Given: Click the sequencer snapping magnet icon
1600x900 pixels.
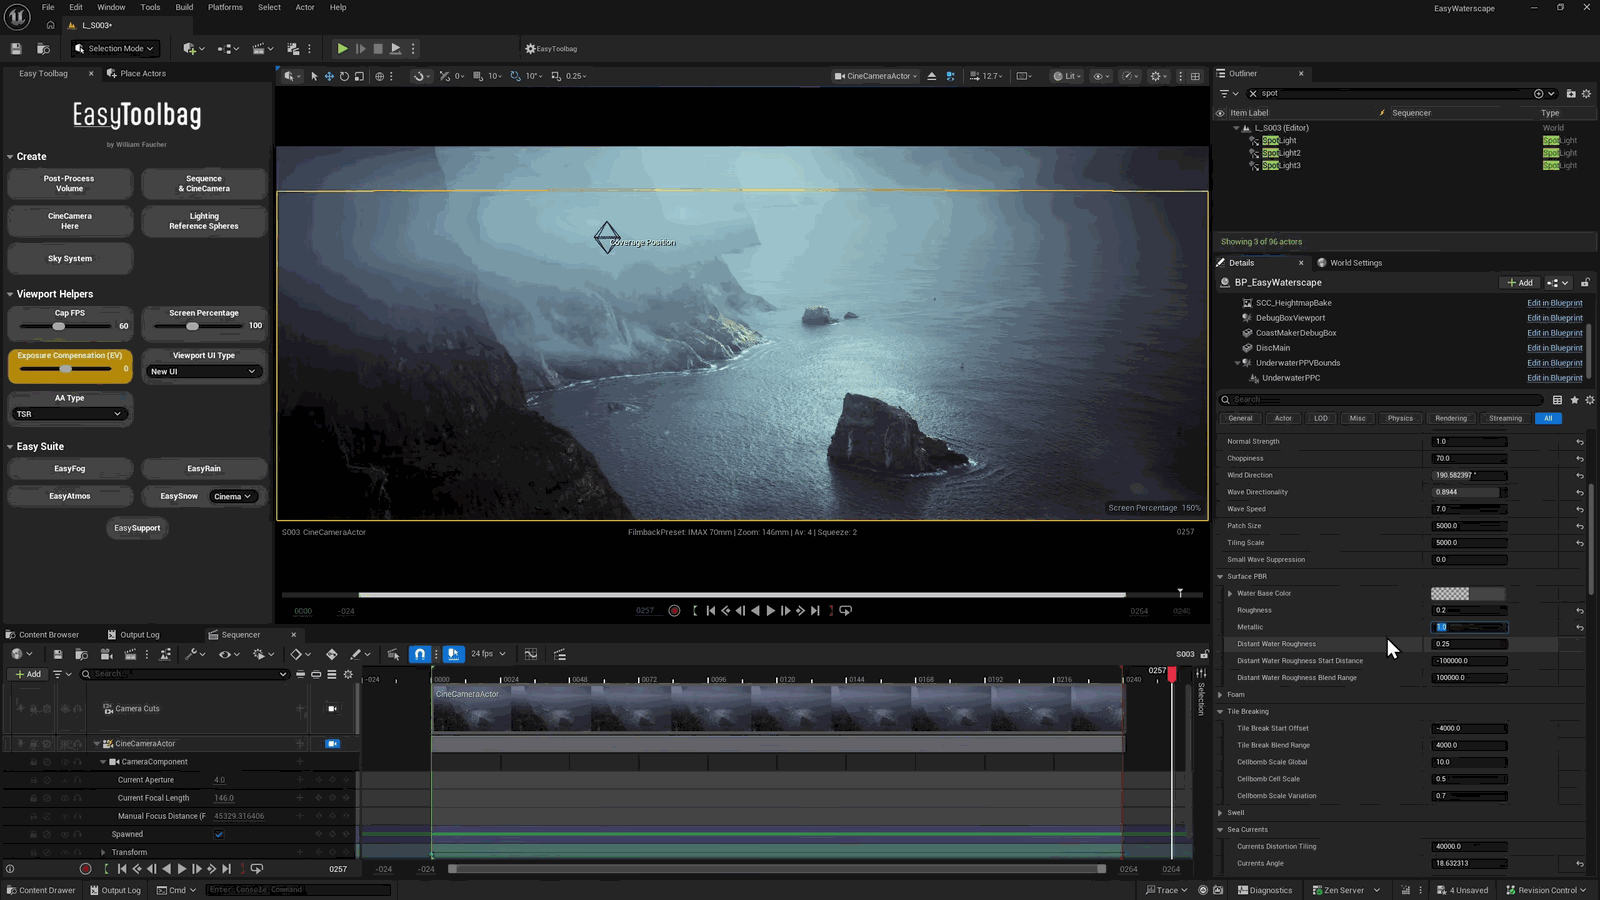Looking at the screenshot, I should 420,654.
